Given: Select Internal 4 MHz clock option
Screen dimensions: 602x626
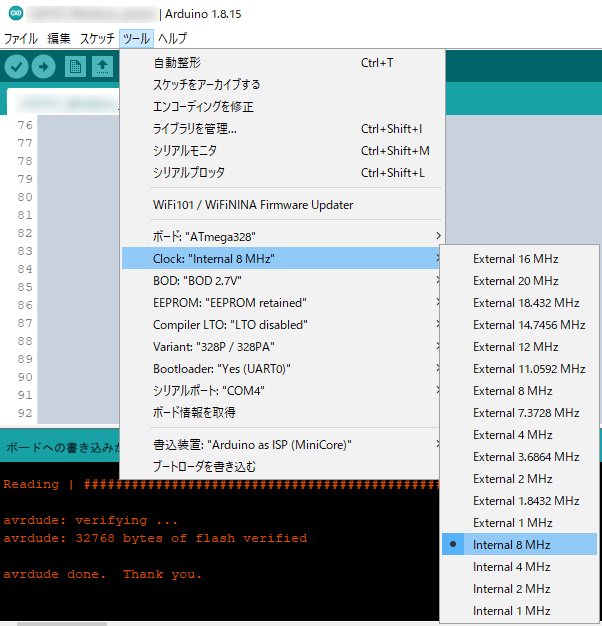Looking at the screenshot, I should click(x=519, y=567).
